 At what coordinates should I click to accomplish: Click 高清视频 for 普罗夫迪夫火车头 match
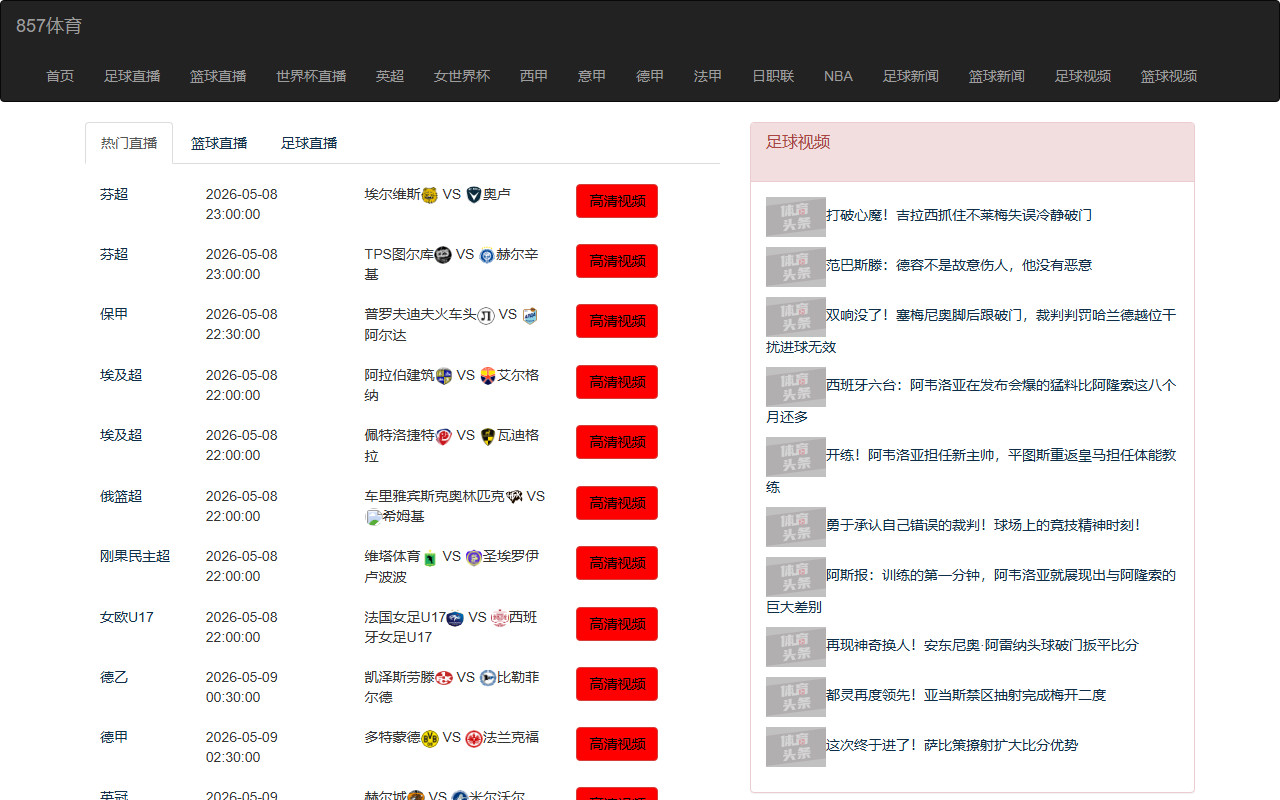pyautogui.click(x=617, y=321)
